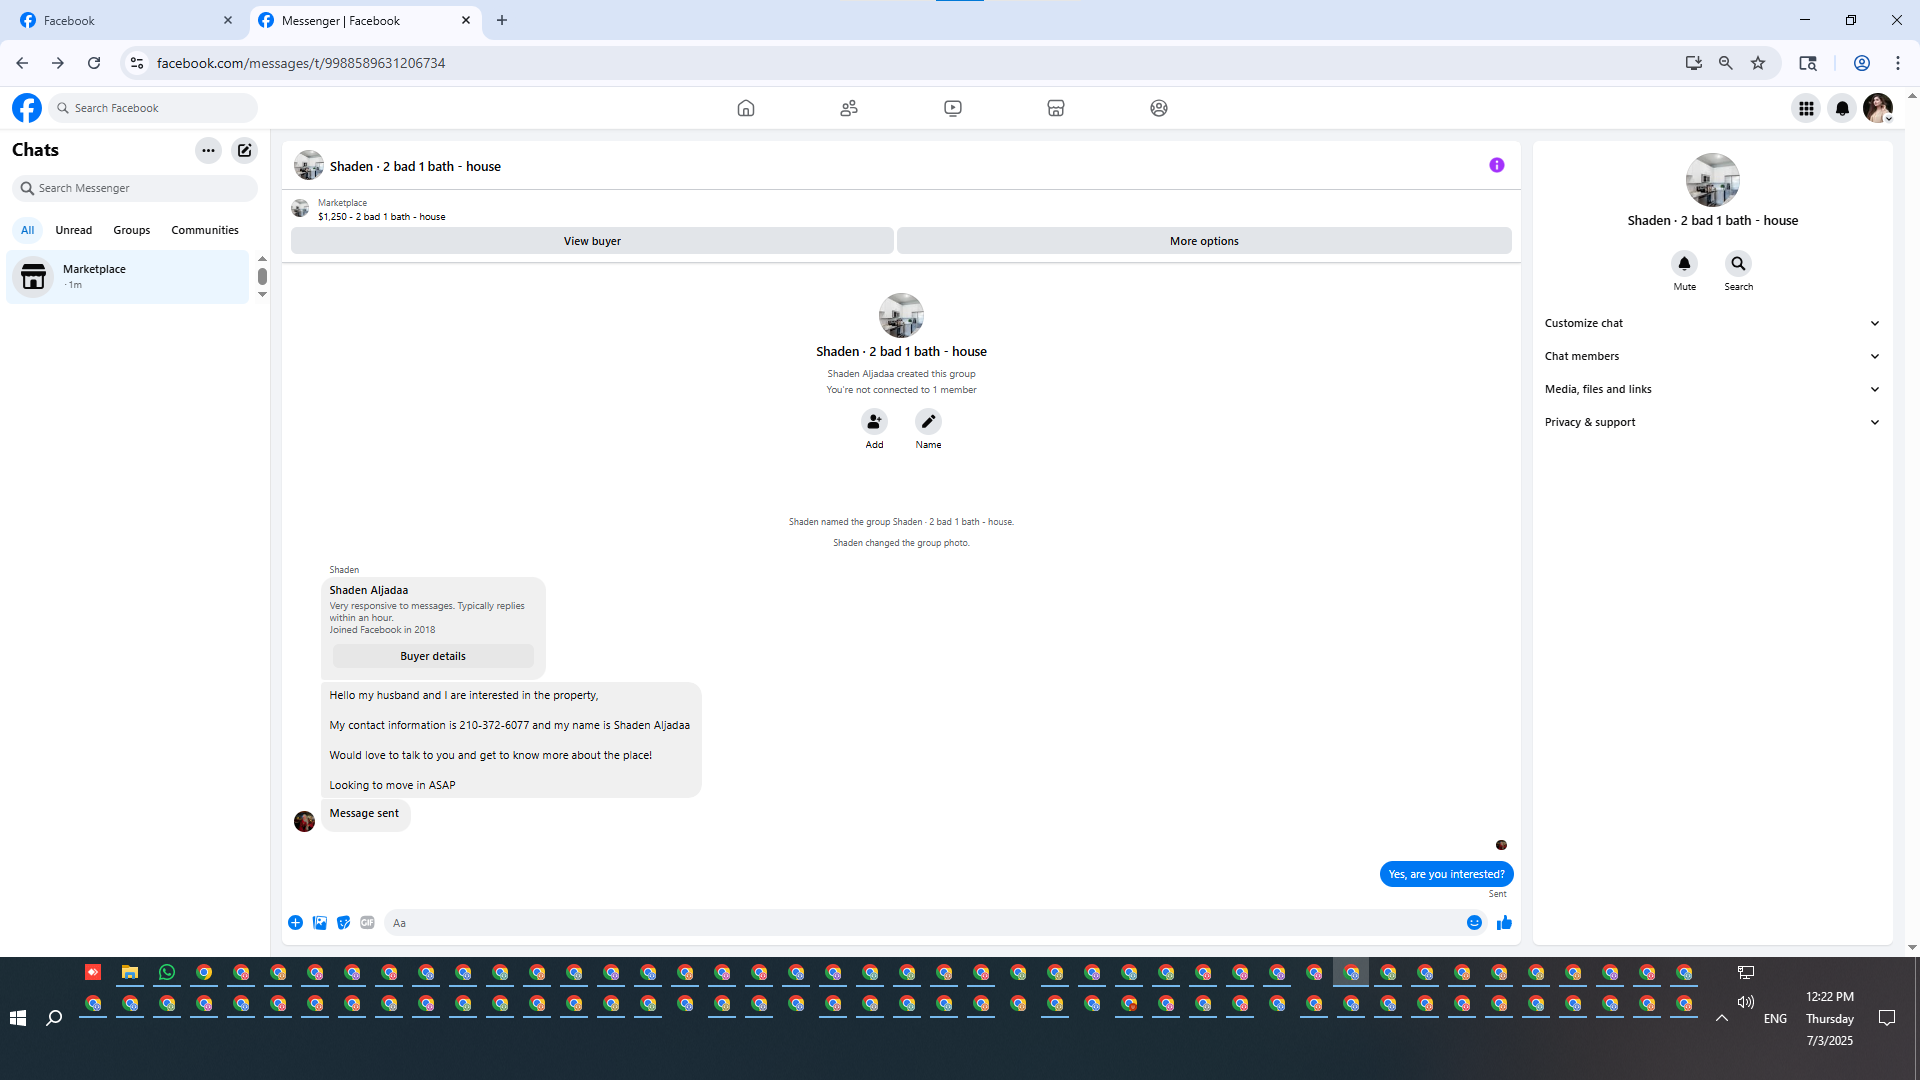Mute this conversation
Screen dimensions: 1920x1080
[x=1684, y=264]
